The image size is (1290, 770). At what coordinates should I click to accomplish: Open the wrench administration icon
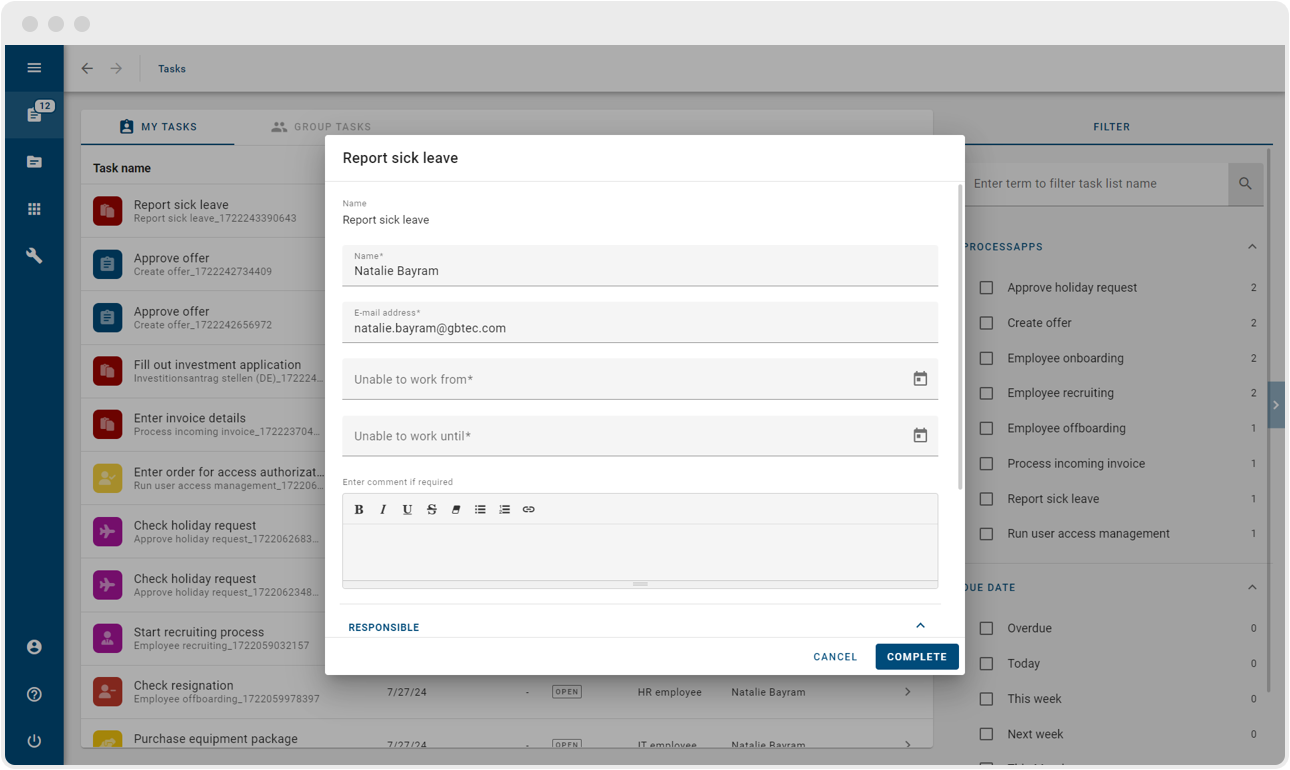click(34, 256)
